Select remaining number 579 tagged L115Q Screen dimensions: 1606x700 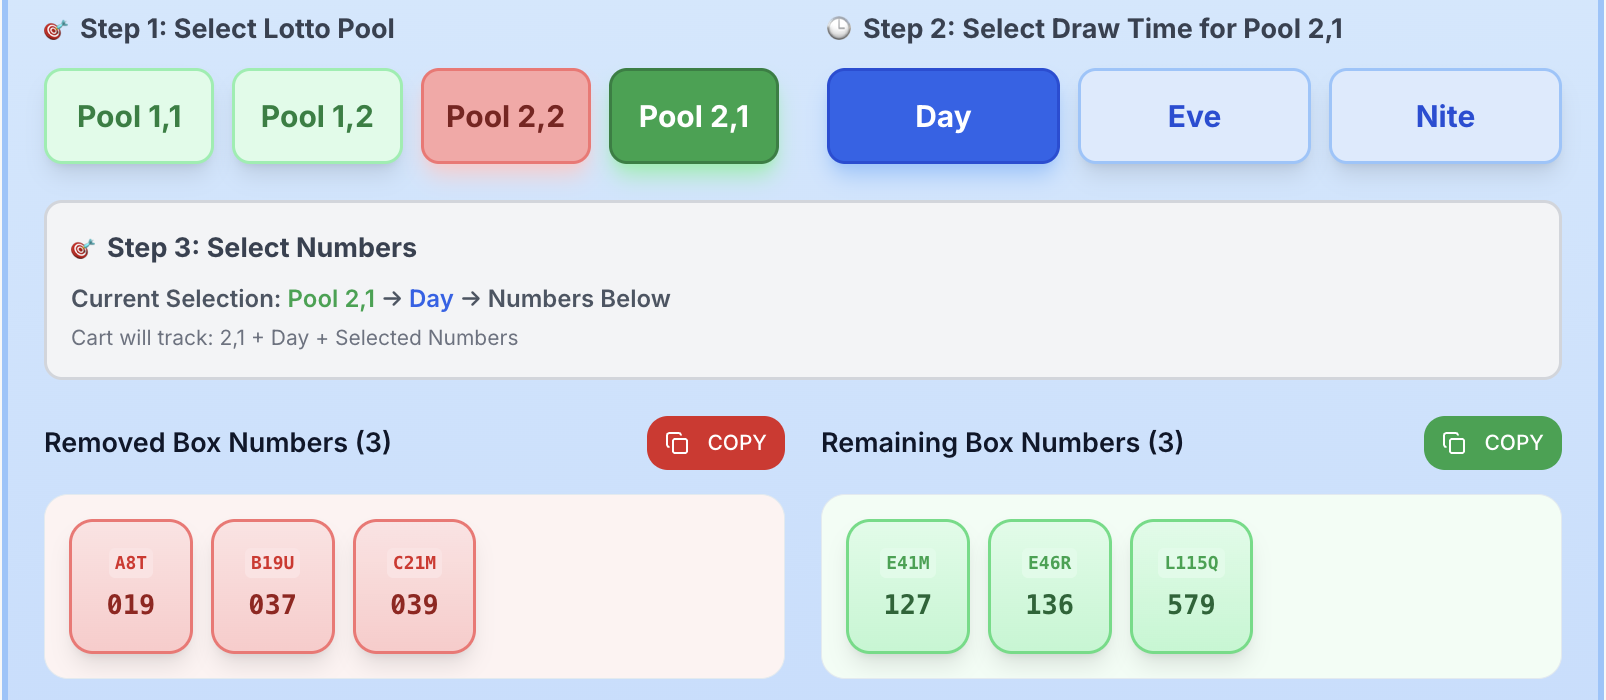click(x=1192, y=586)
